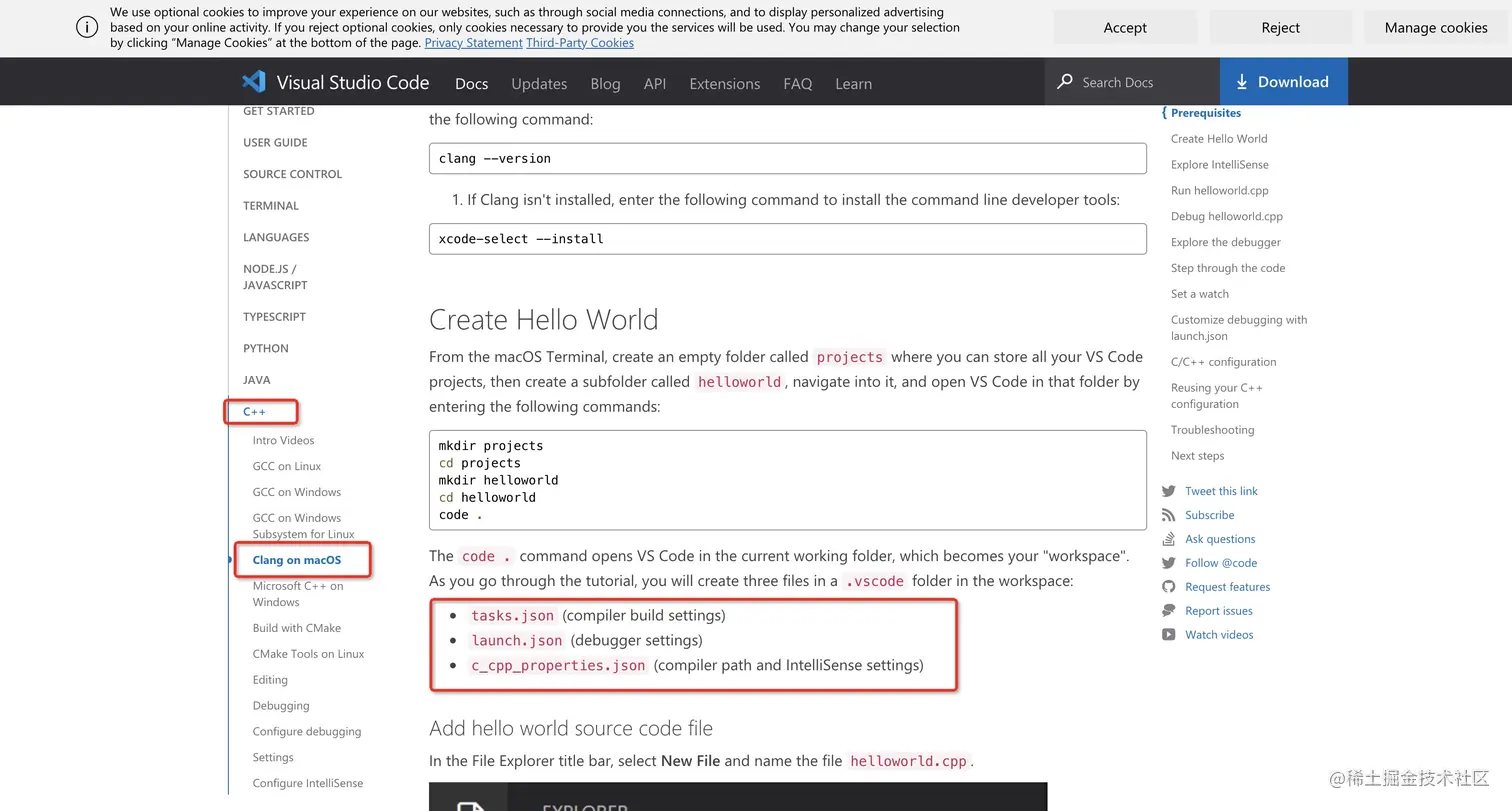Open the Configure debugging page
Viewport: 1512px width, 811px height.
(307, 732)
